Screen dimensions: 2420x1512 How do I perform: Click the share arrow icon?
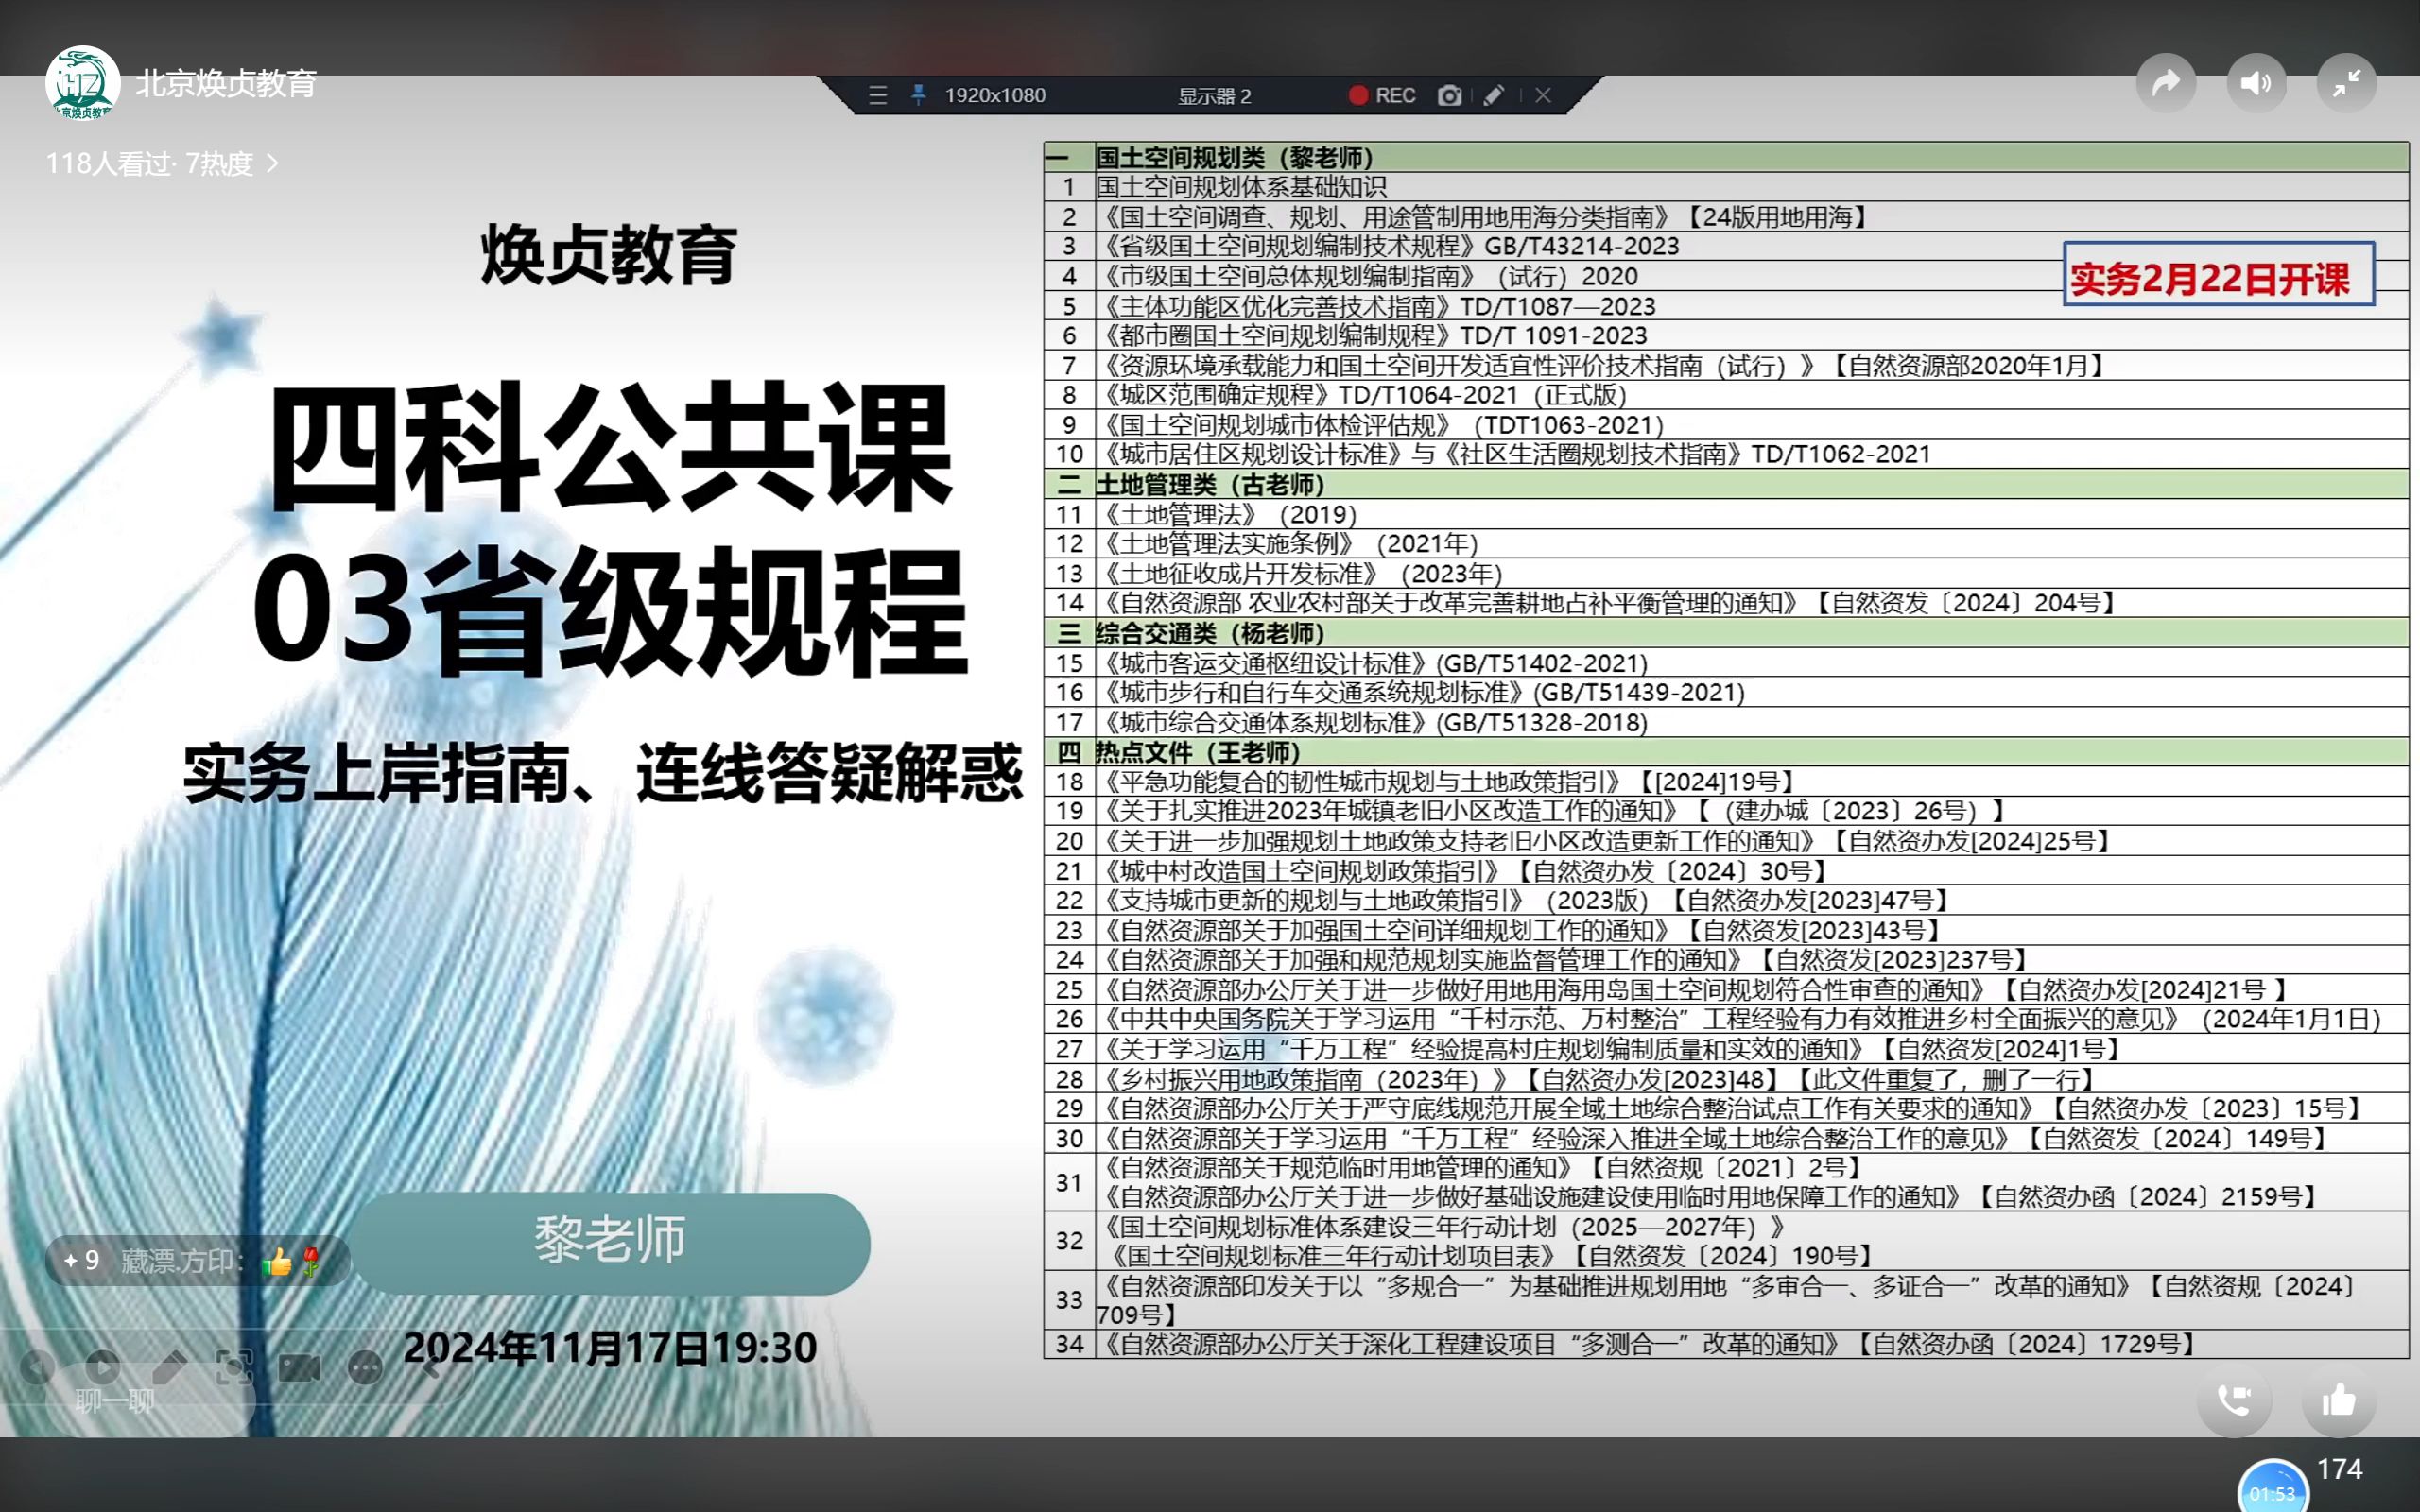2165,83
